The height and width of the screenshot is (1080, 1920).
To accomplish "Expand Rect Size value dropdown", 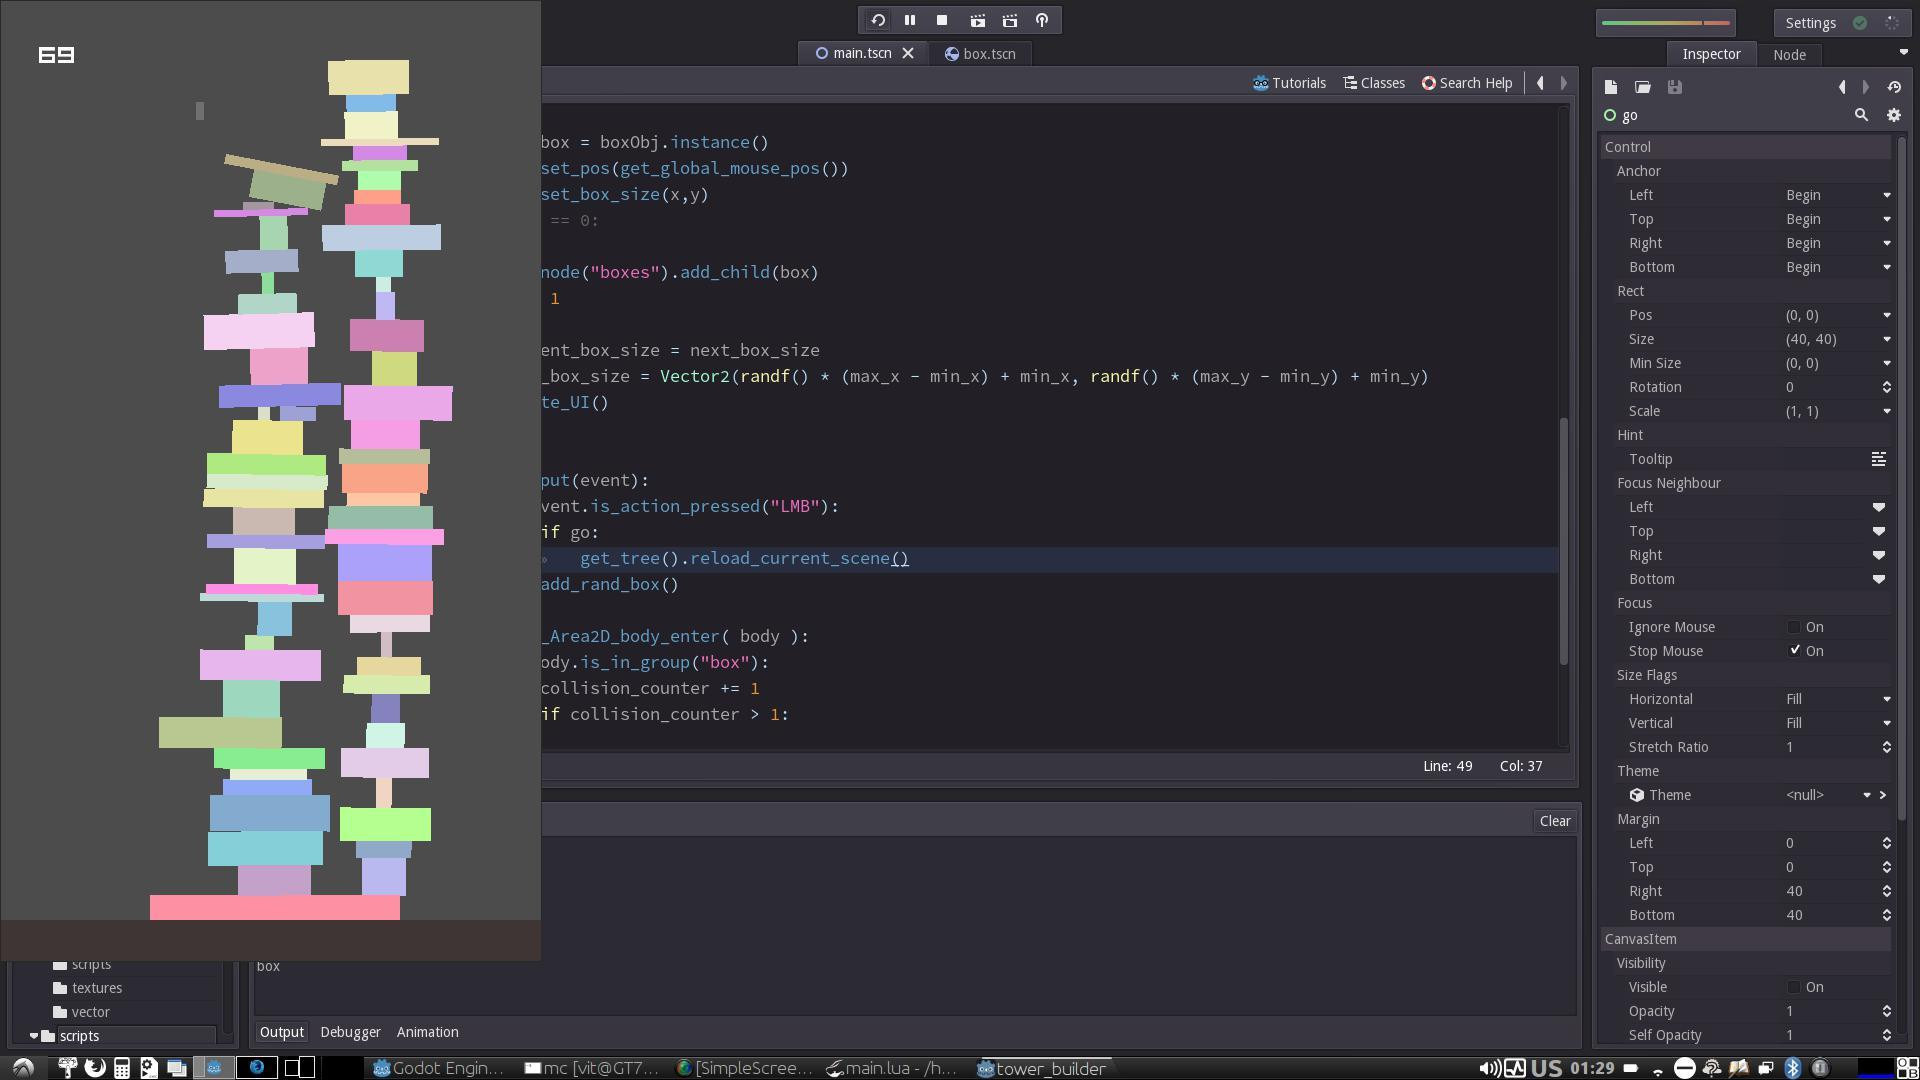I will 1887,339.
